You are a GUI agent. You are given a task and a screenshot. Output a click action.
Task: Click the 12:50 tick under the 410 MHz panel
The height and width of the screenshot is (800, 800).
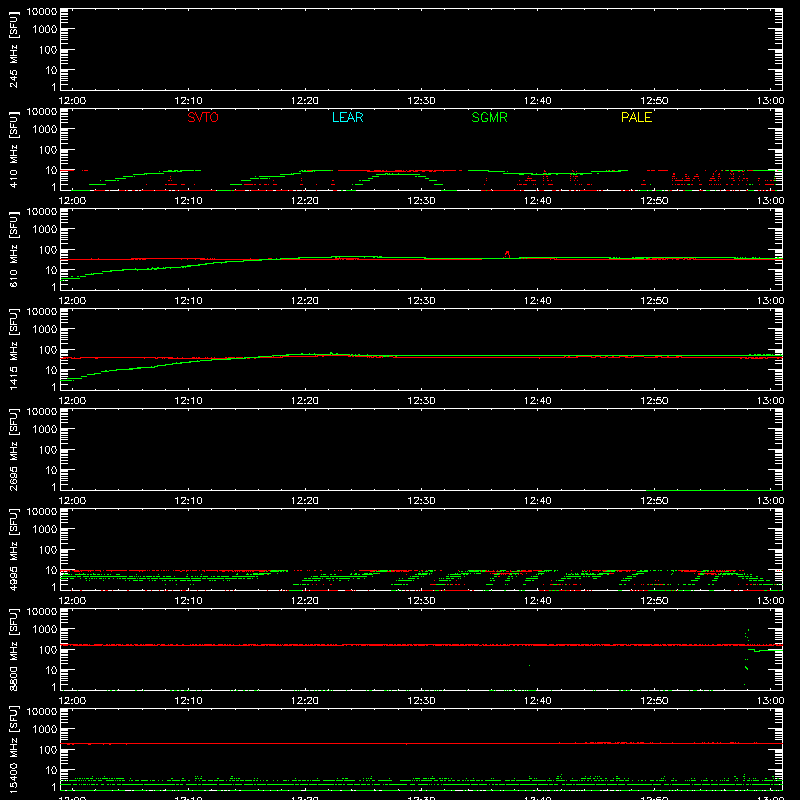(654, 201)
